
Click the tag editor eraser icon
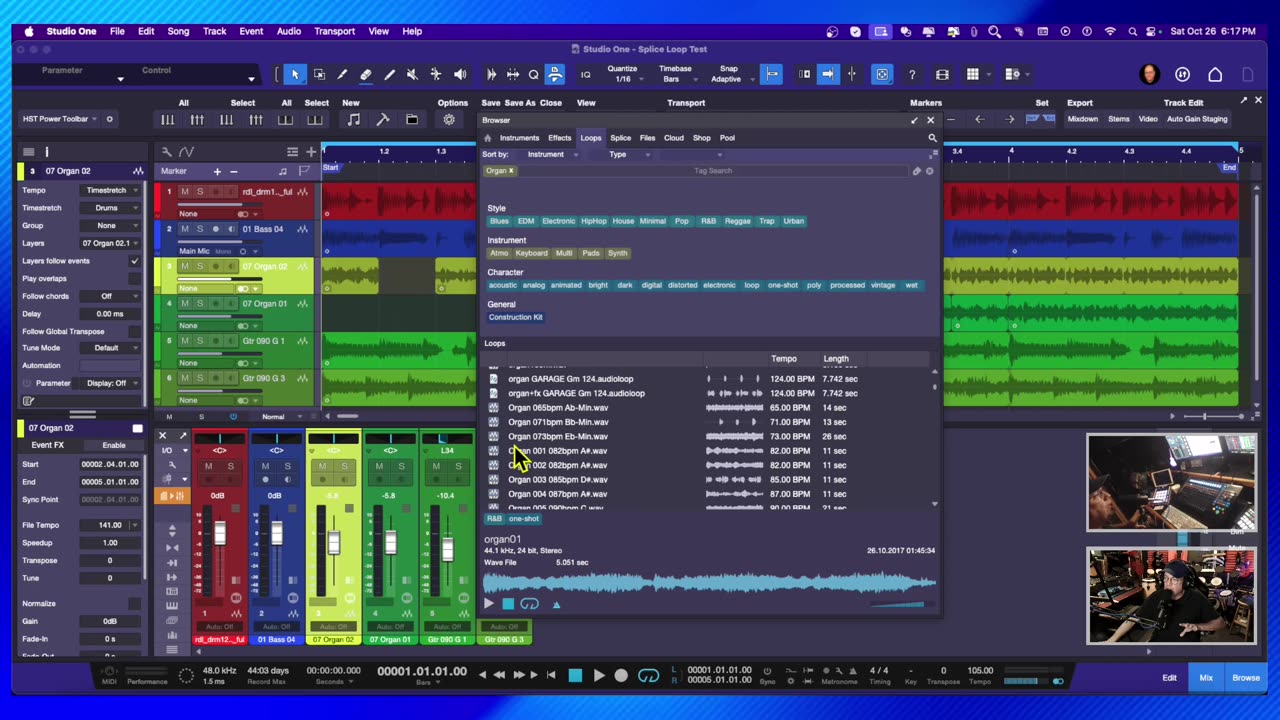click(916, 171)
